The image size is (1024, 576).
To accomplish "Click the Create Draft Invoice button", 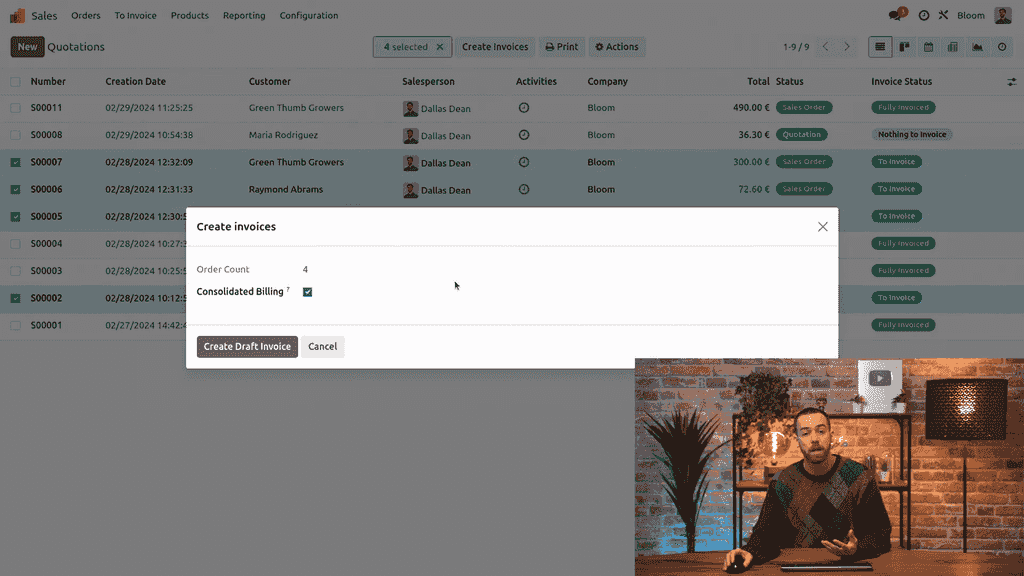I will click(247, 346).
